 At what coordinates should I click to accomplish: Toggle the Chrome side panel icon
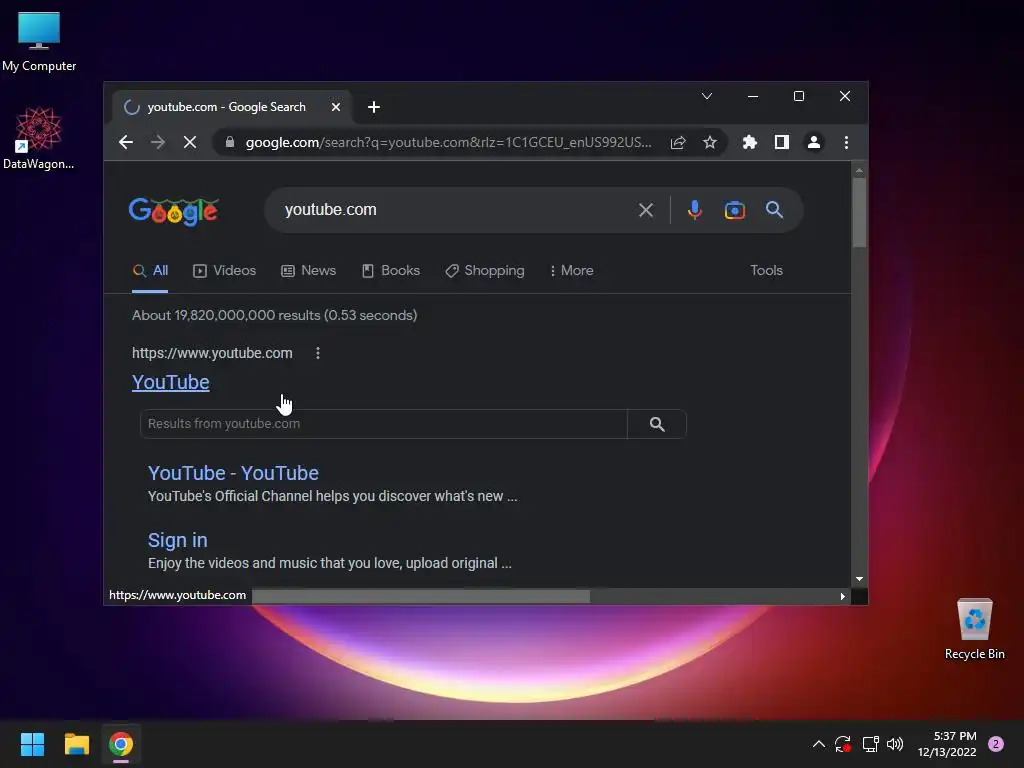tap(782, 142)
